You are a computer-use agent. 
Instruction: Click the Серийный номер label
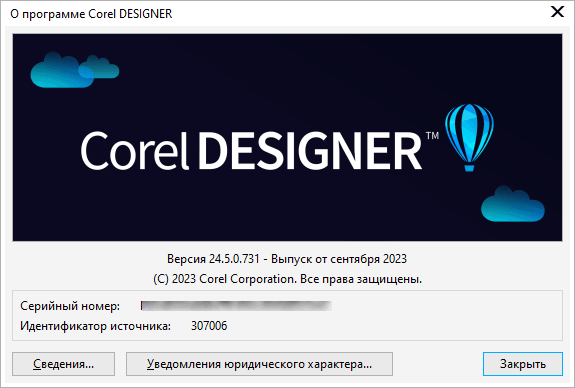coord(70,306)
